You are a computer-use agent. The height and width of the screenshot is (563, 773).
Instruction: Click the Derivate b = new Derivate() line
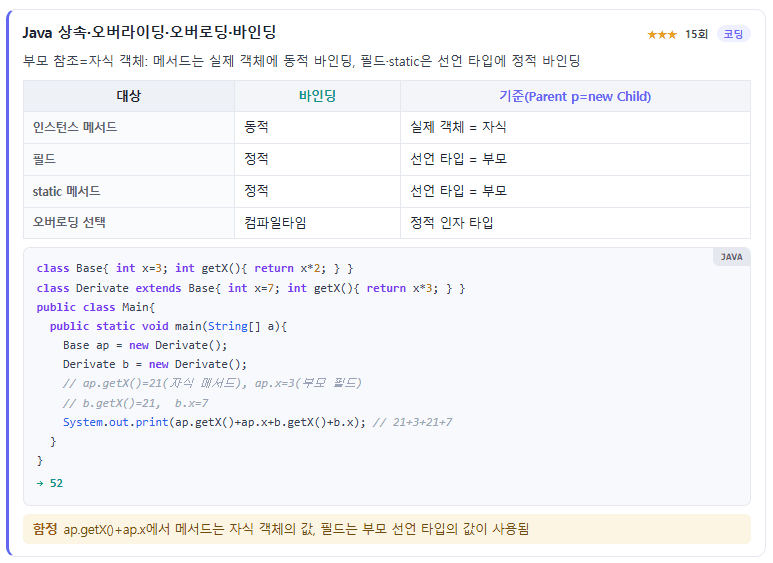155,364
